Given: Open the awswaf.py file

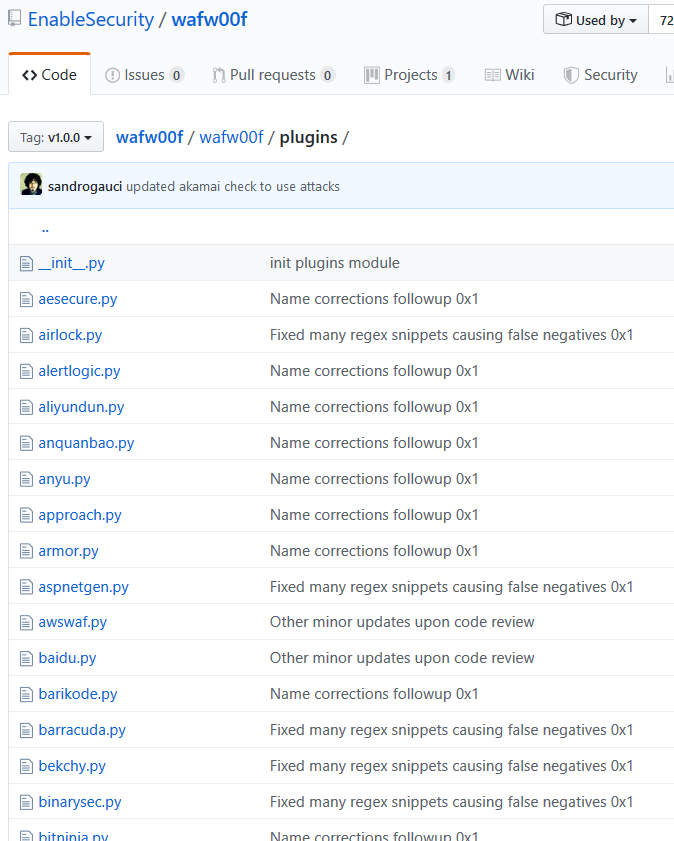Looking at the screenshot, I should pos(72,622).
